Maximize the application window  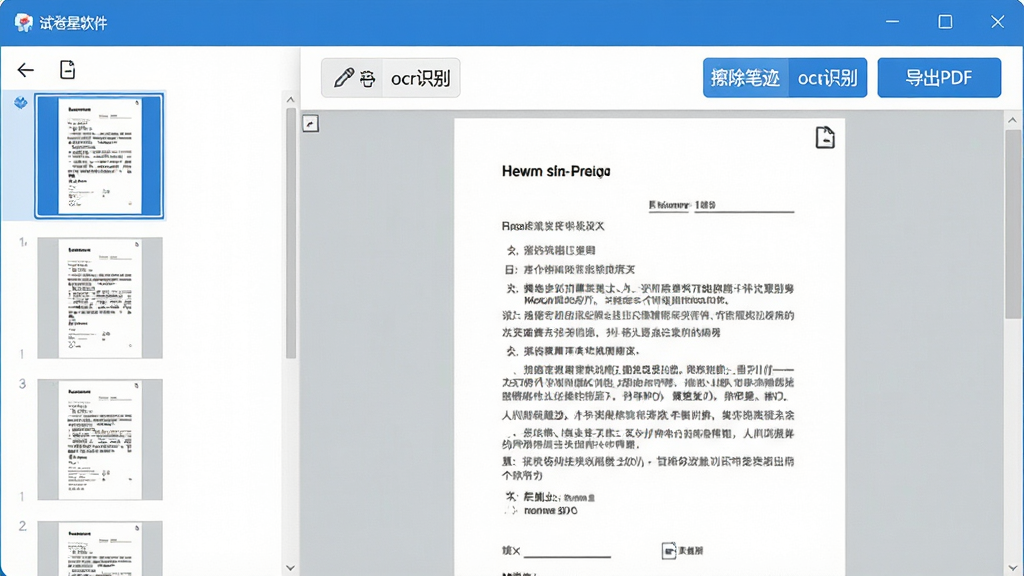(945, 22)
